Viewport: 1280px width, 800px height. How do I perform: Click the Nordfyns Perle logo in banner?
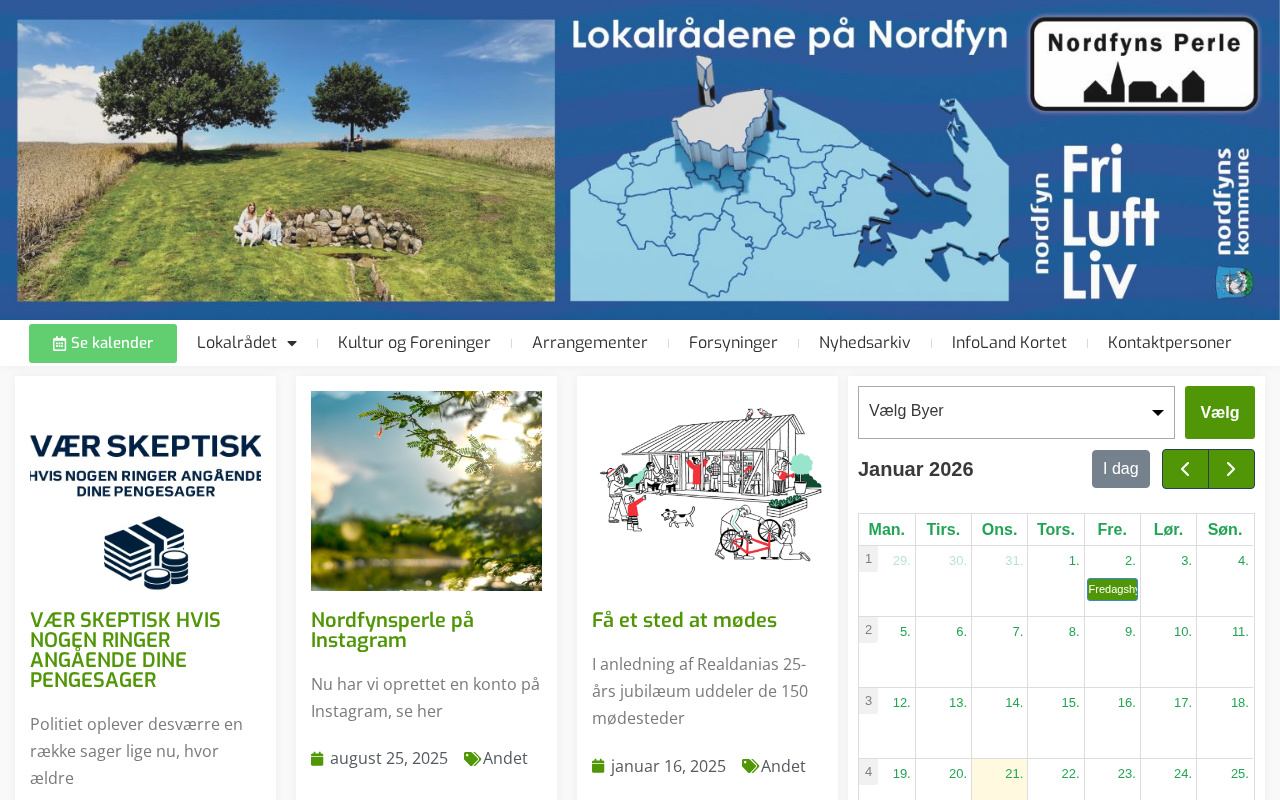[1144, 64]
